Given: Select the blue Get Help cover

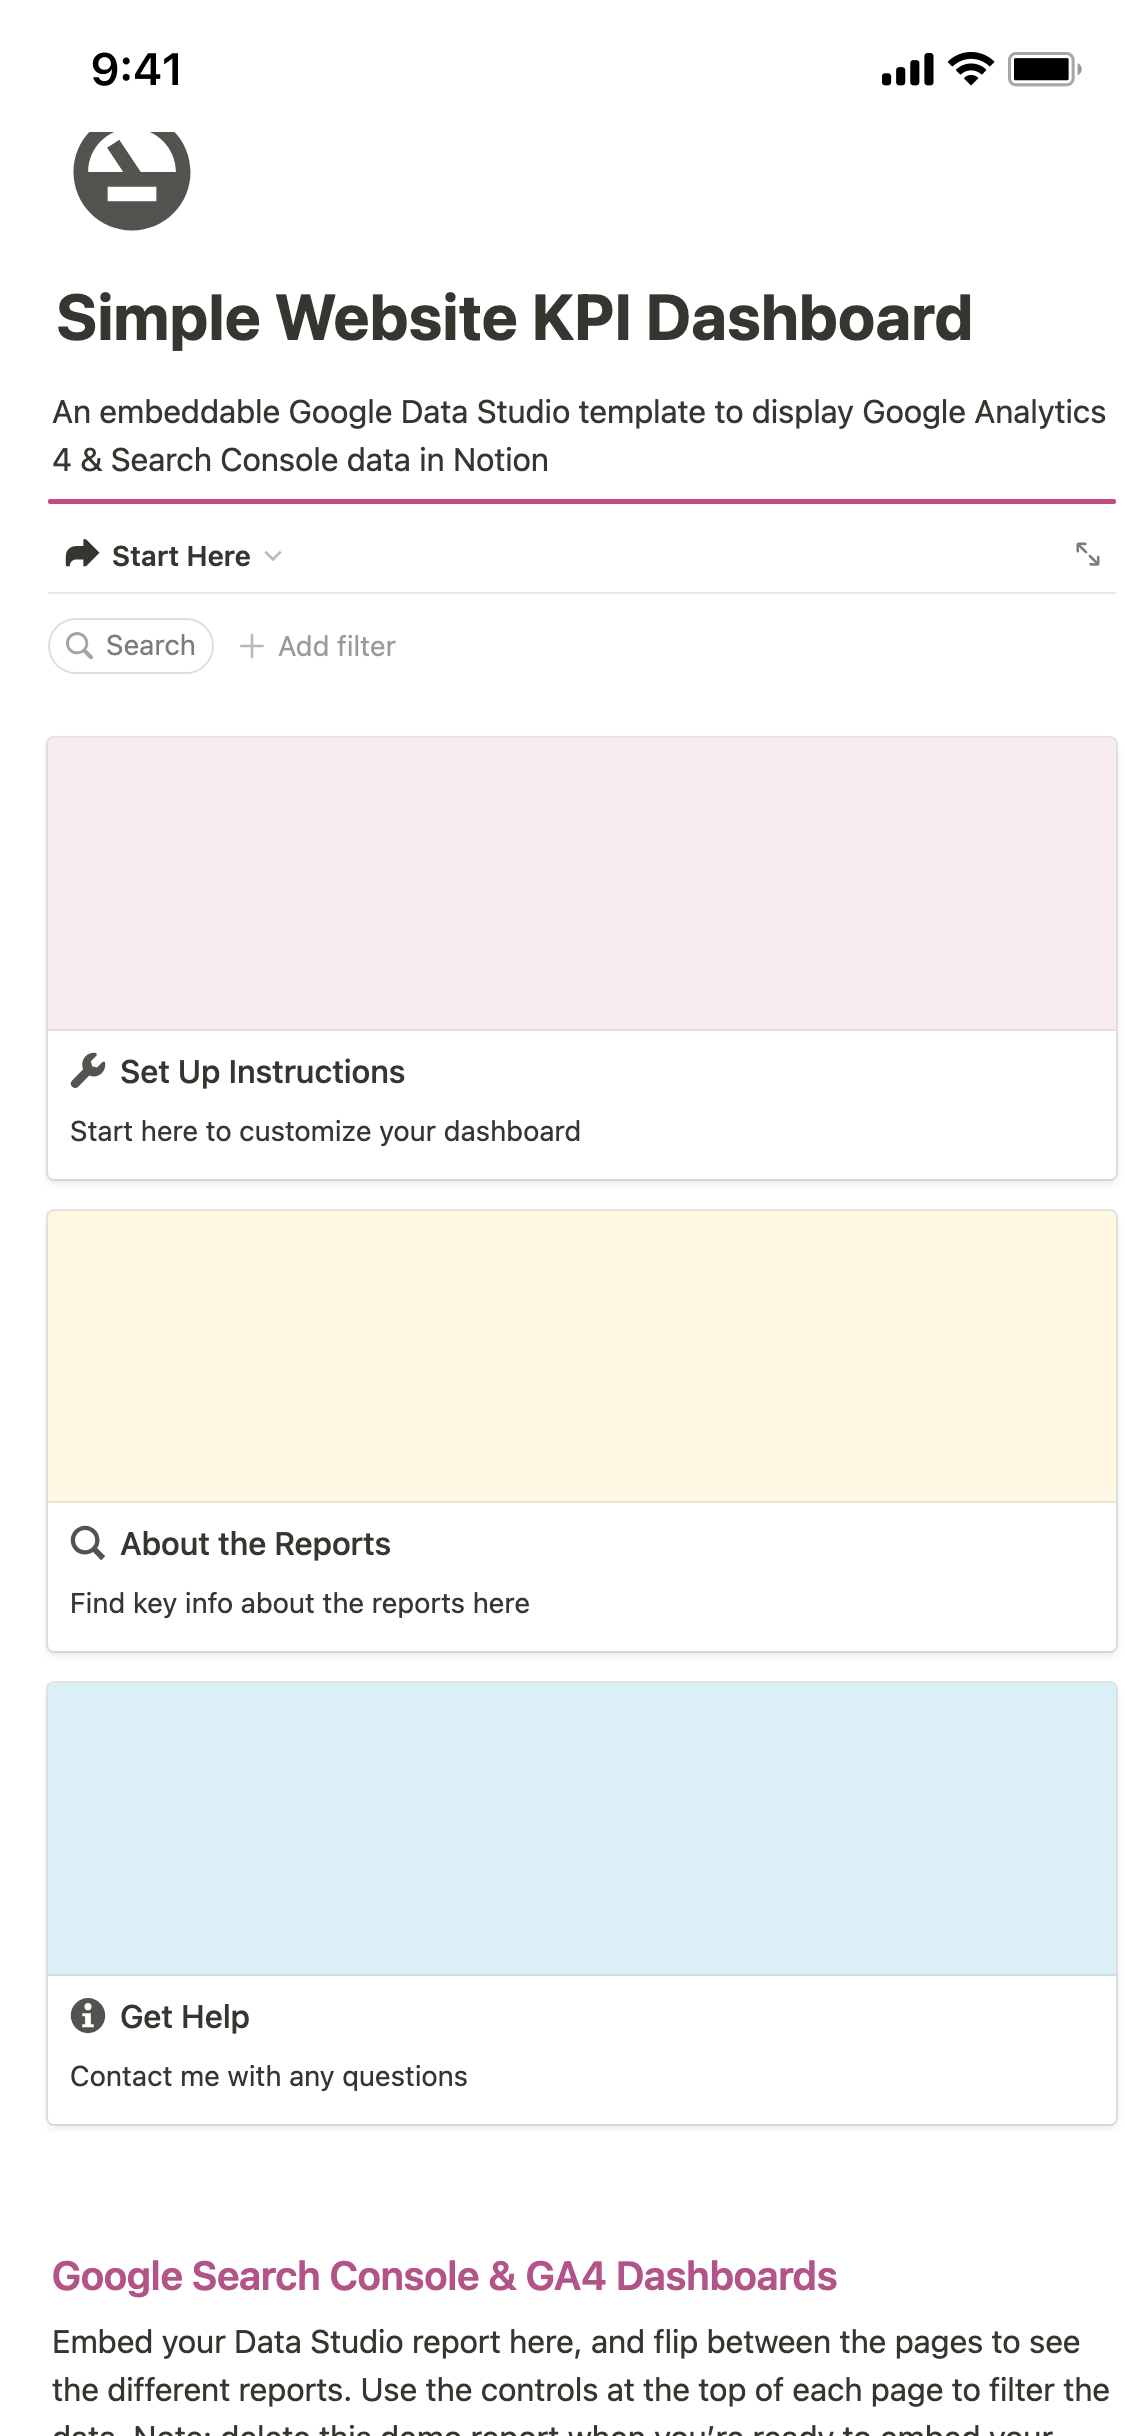Looking at the screenshot, I should click(x=582, y=1829).
